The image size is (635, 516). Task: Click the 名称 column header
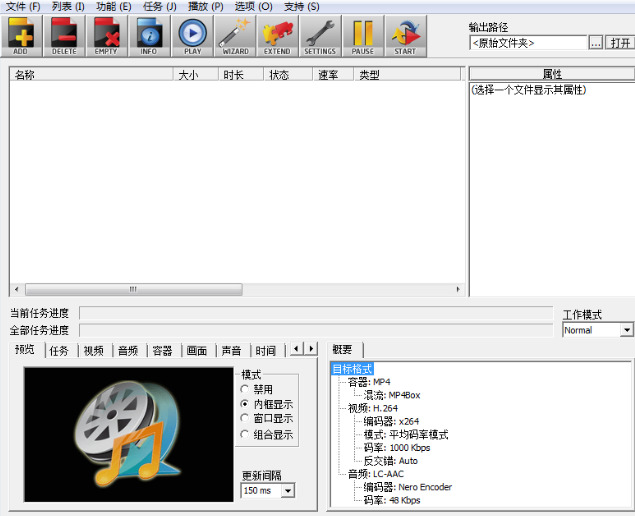[92, 75]
